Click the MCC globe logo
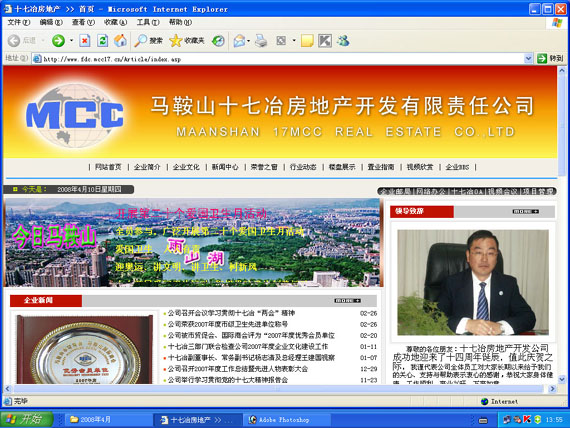The height and width of the screenshot is (428, 570). click(75, 115)
